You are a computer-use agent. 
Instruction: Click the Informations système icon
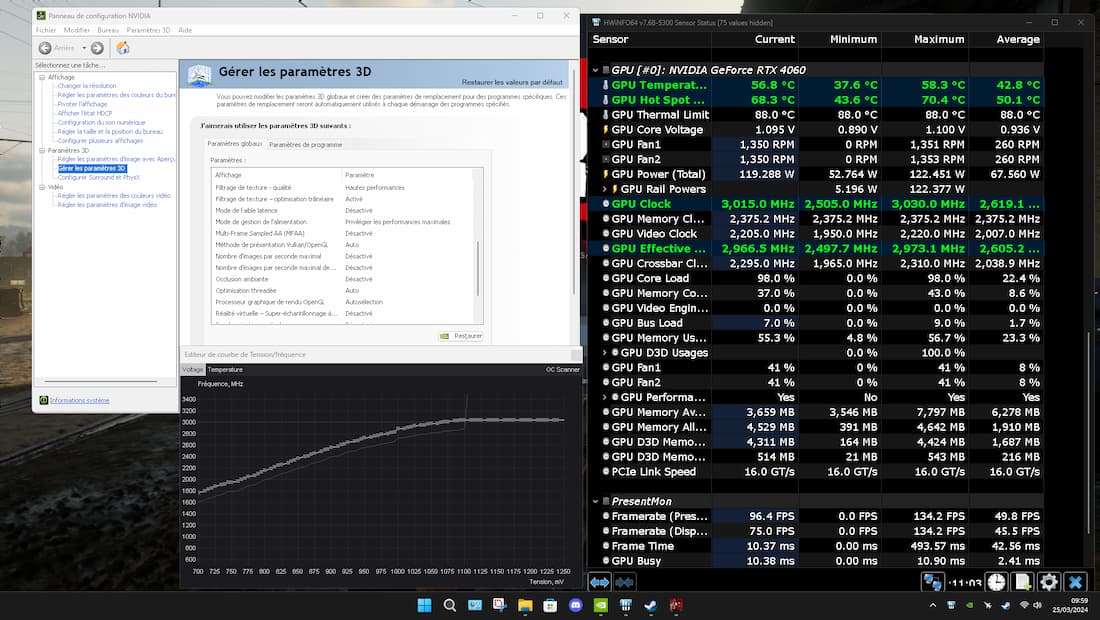[x=43, y=400]
